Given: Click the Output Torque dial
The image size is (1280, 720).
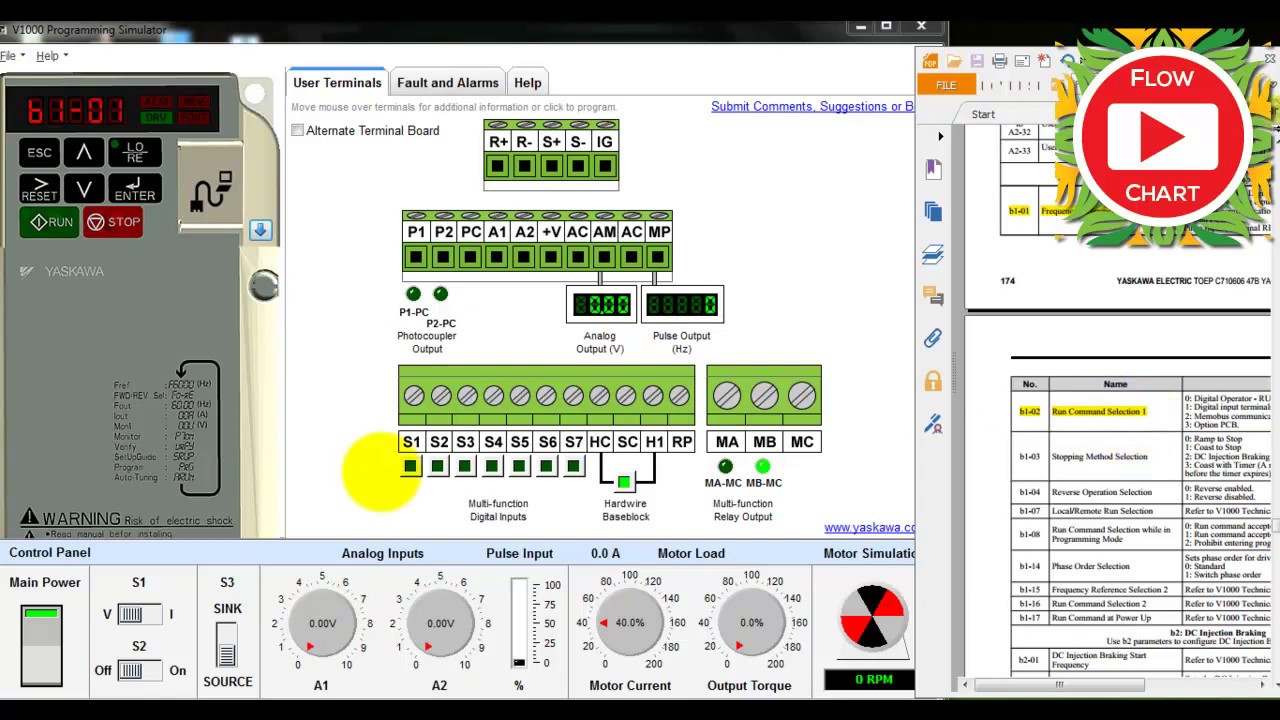Looking at the screenshot, I should 752,623.
